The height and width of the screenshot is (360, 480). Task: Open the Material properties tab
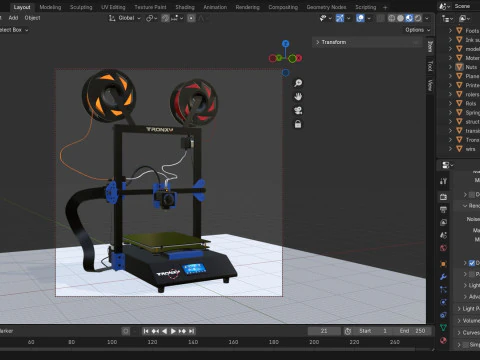point(443,340)
